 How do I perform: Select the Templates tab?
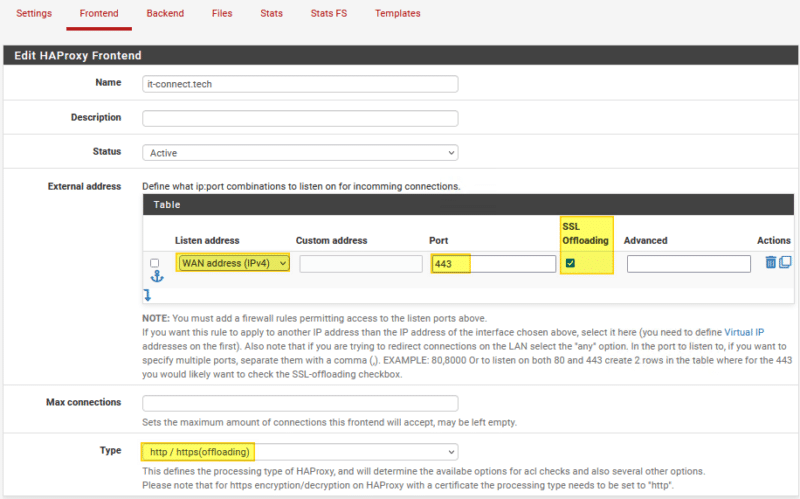397,14
